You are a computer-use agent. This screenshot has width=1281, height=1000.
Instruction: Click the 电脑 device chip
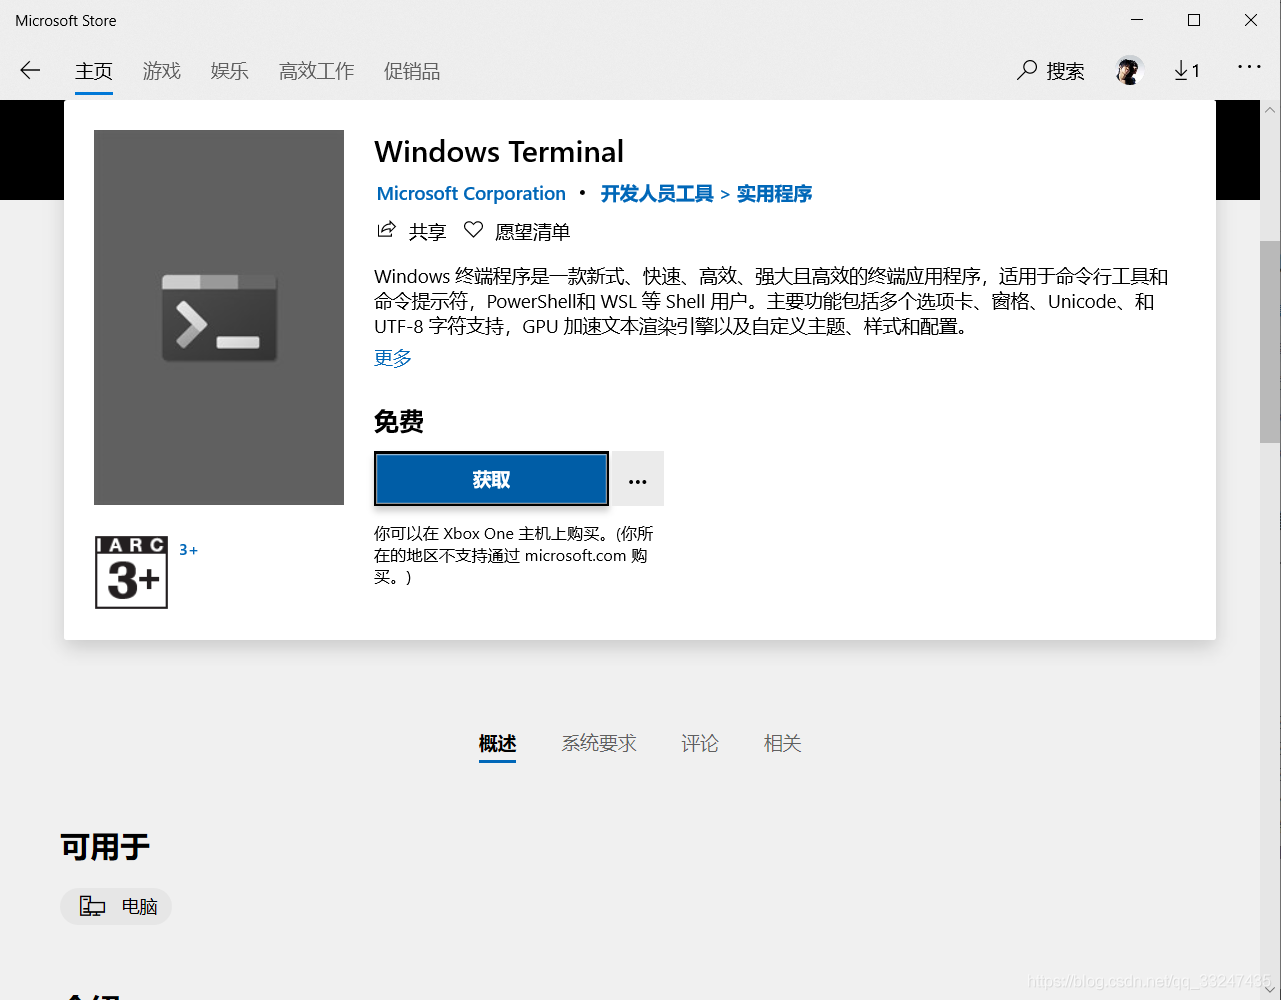pos(116,906)
